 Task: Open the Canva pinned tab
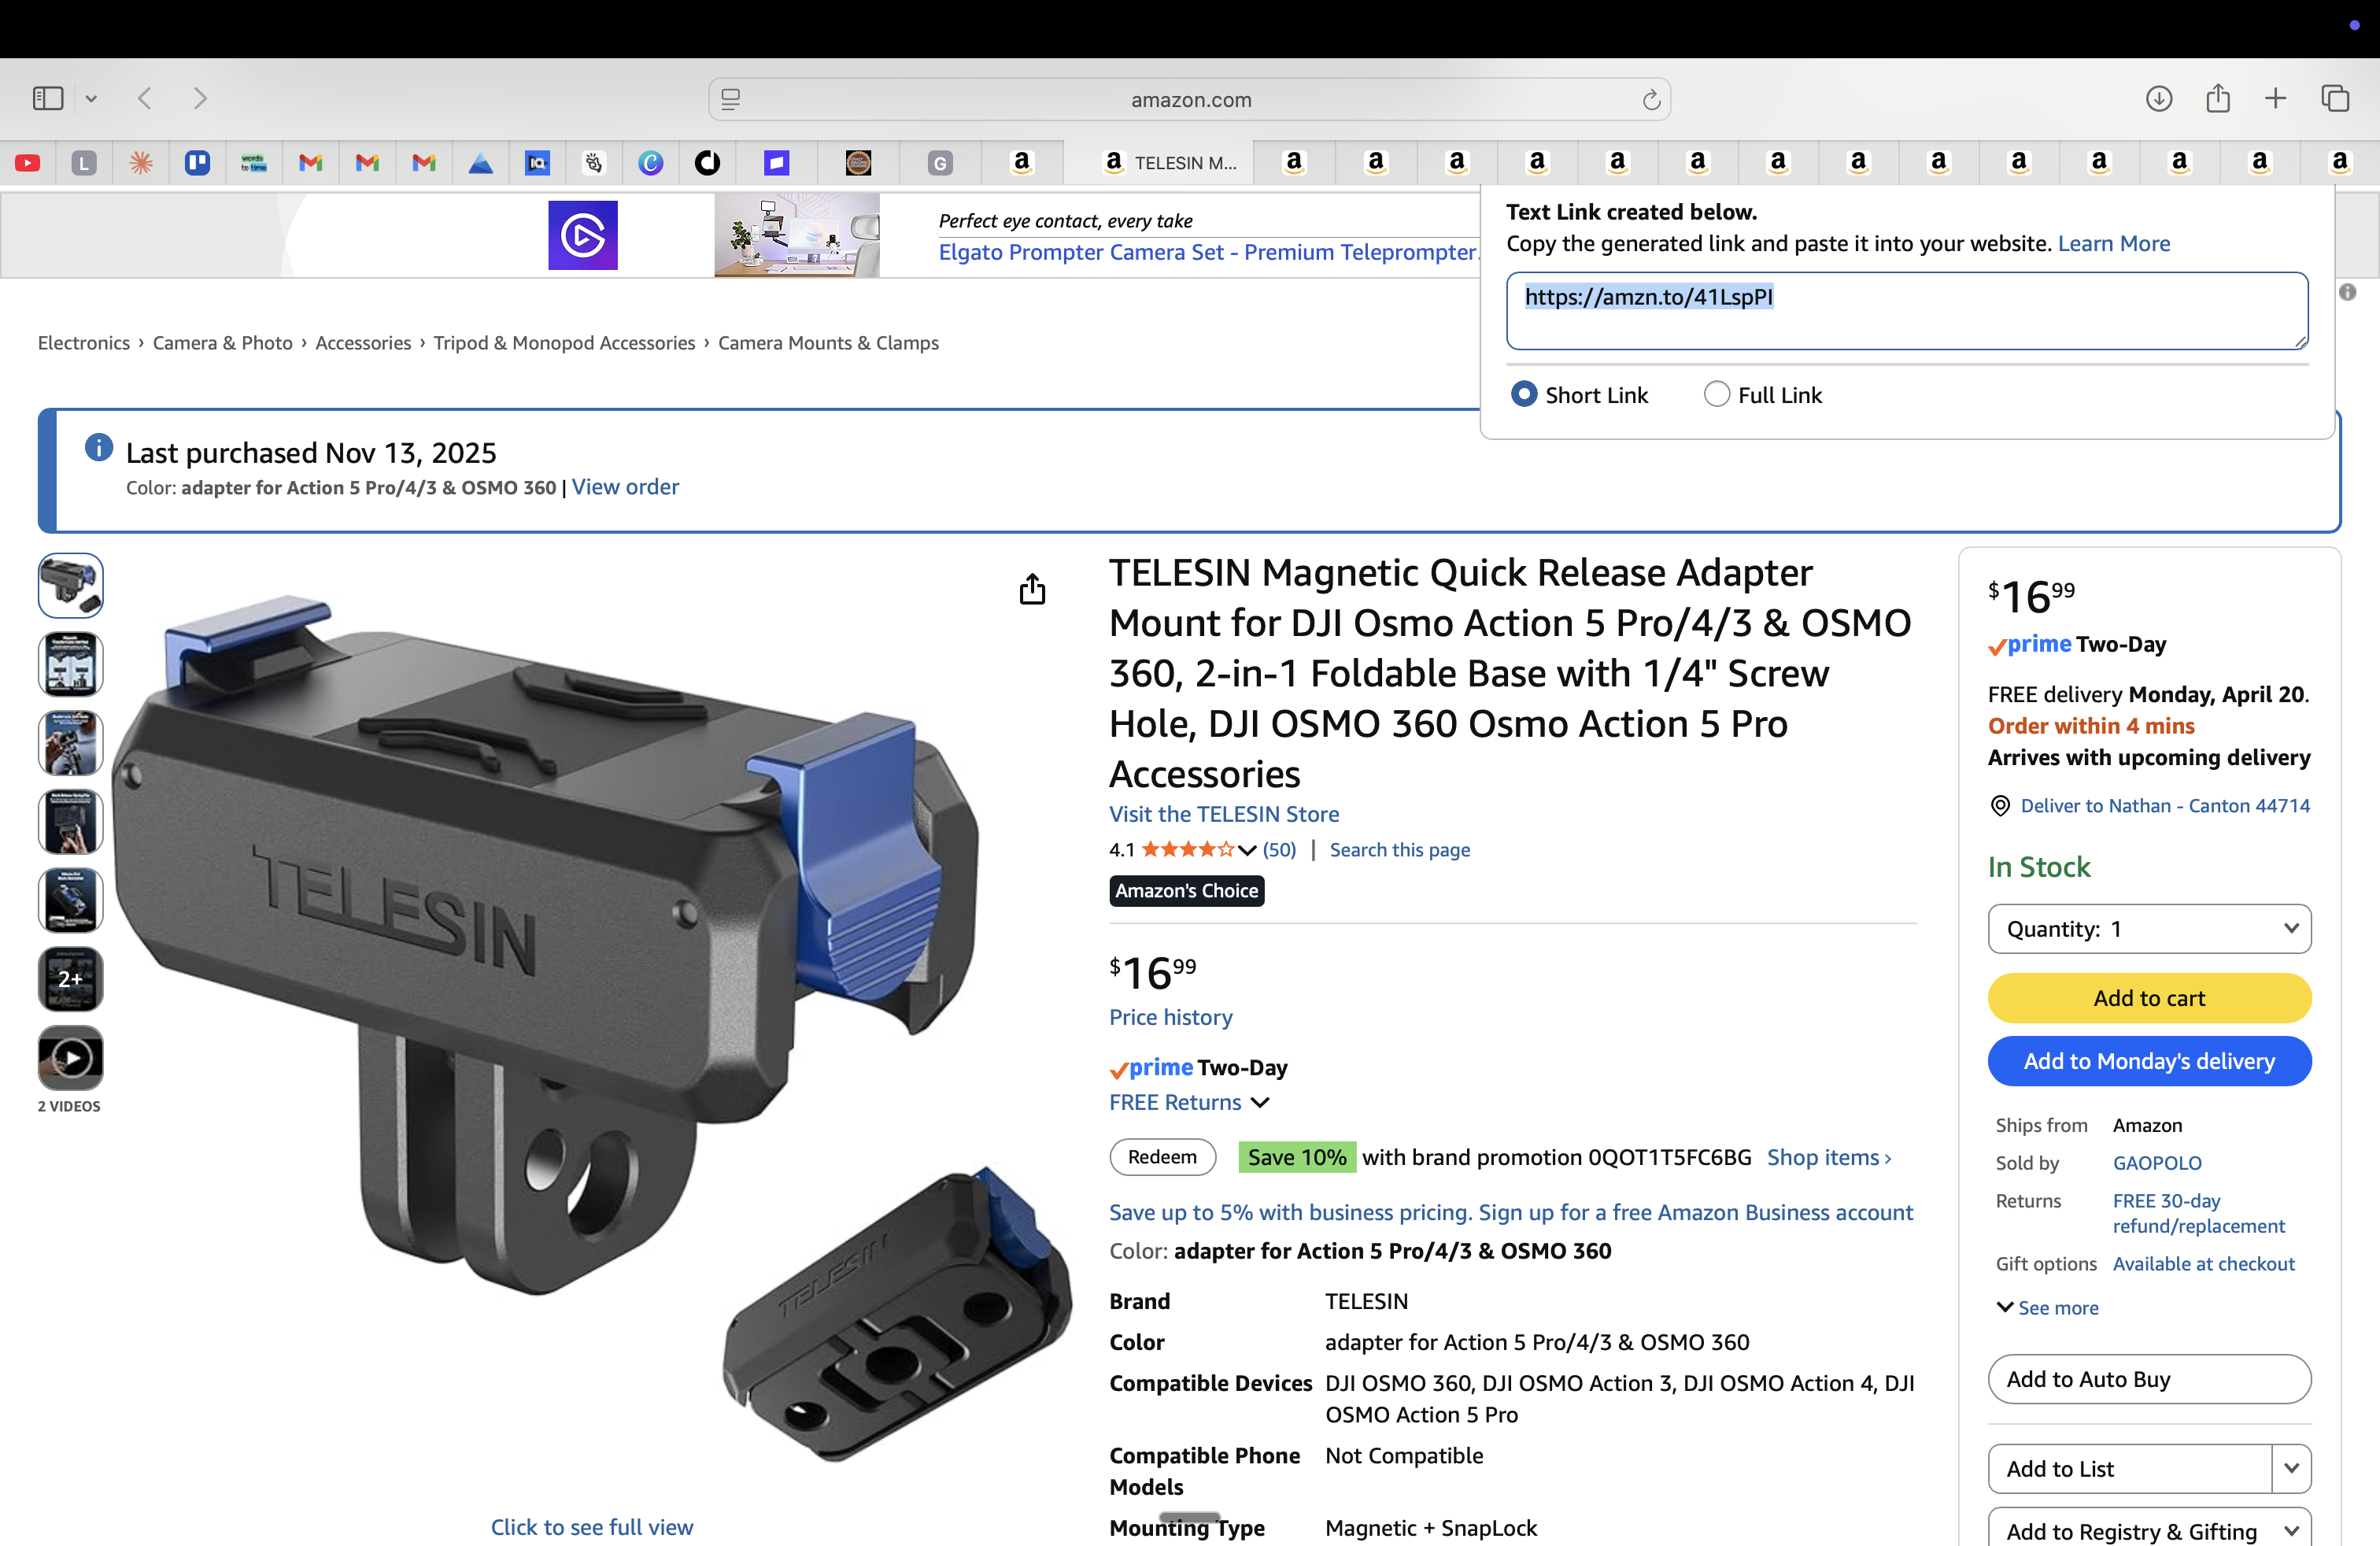651,162
